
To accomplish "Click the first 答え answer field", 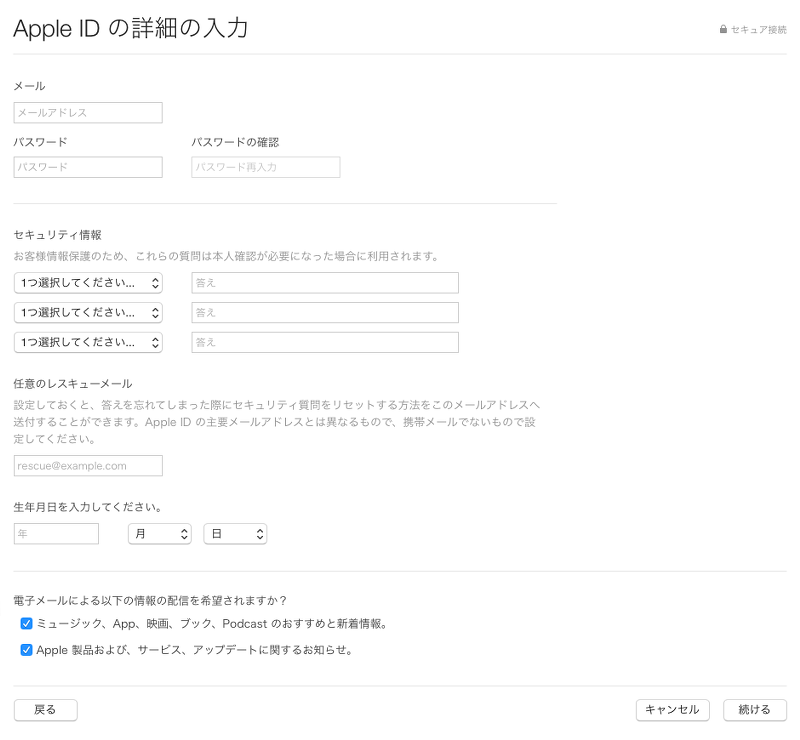I will 325,283.
